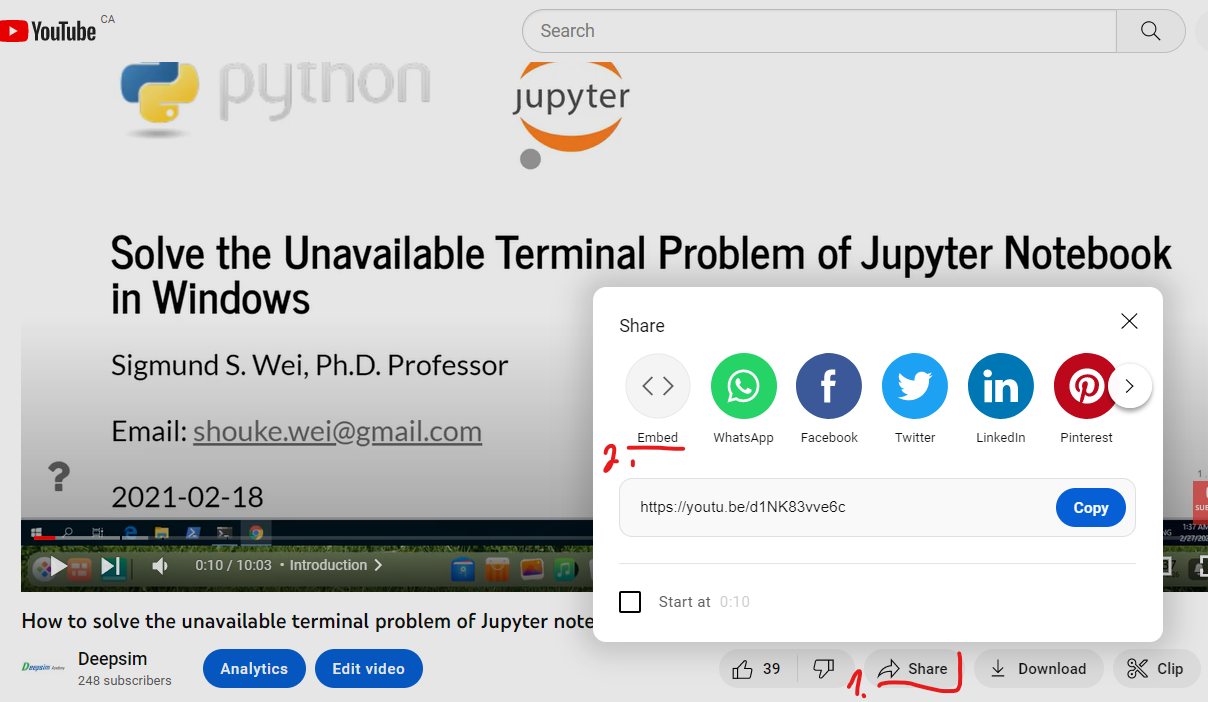The image size is (1208, 702).
Task: Copy the video link with Copy button
Action: click(x=1090, y=507)
